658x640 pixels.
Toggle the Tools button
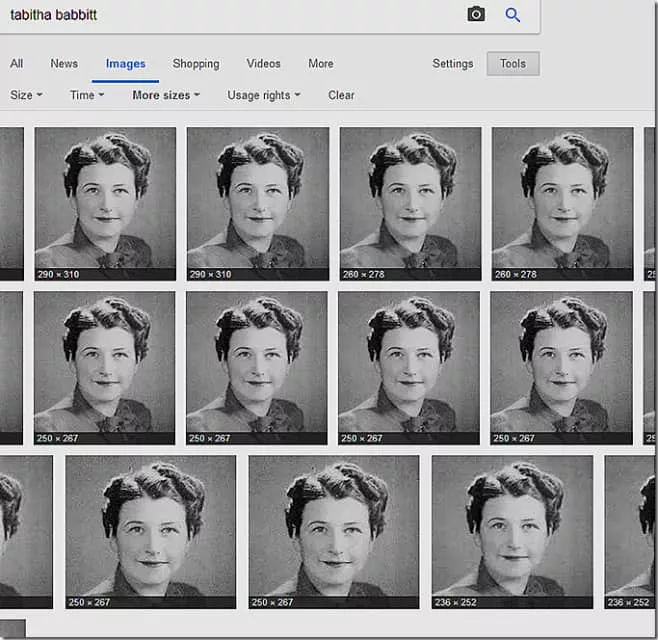point(513,64)
